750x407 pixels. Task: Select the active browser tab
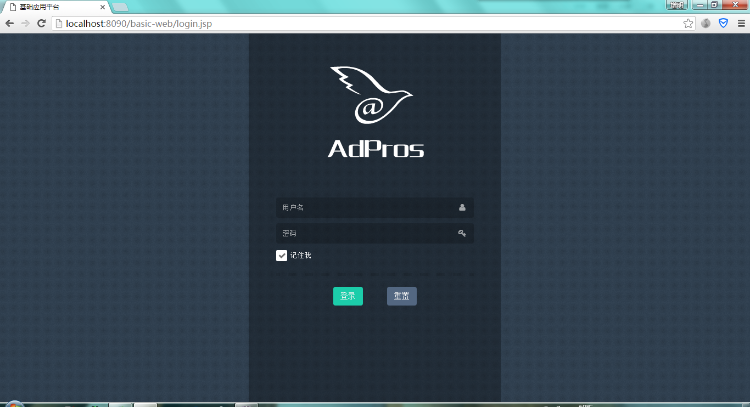56,7
